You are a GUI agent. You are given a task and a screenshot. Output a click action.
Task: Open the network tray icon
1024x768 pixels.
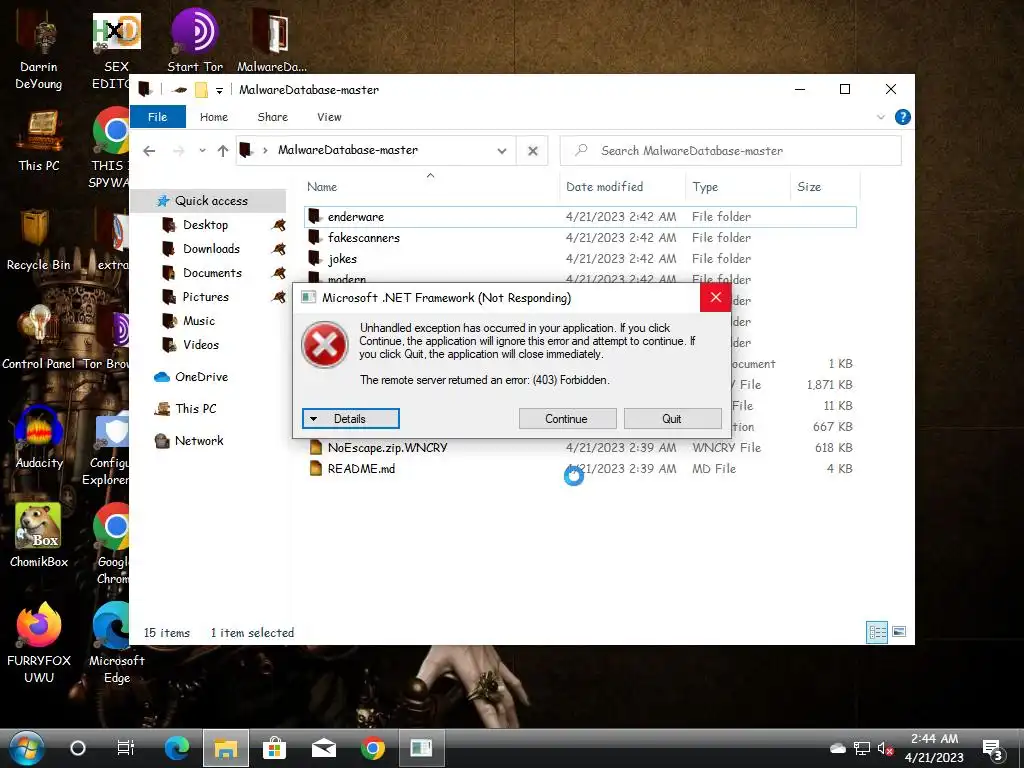click(x=862, y=748)
